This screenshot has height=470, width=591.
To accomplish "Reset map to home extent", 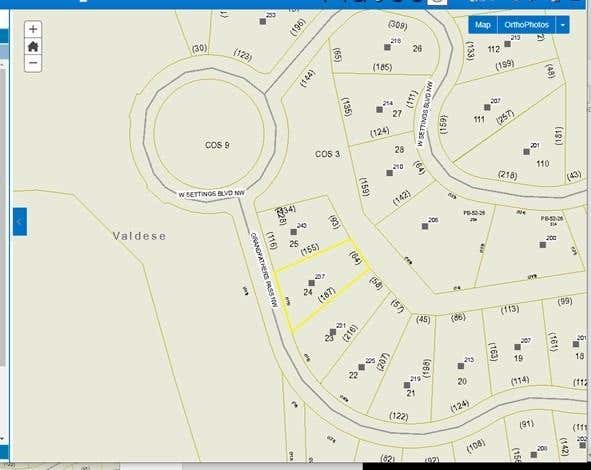I will [x=33, y=46].
